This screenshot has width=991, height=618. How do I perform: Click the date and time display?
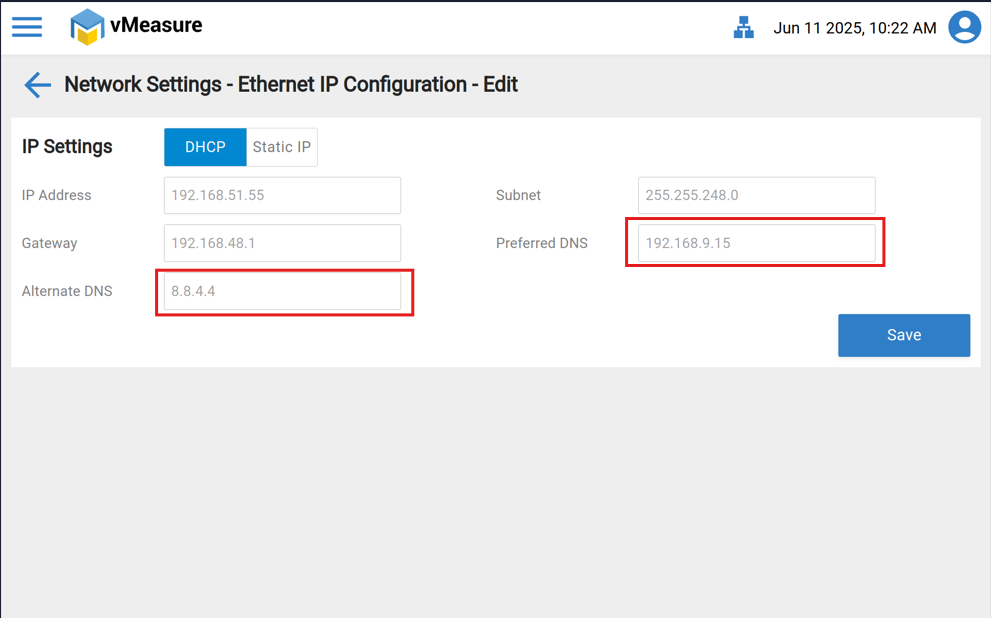[854, 28]
